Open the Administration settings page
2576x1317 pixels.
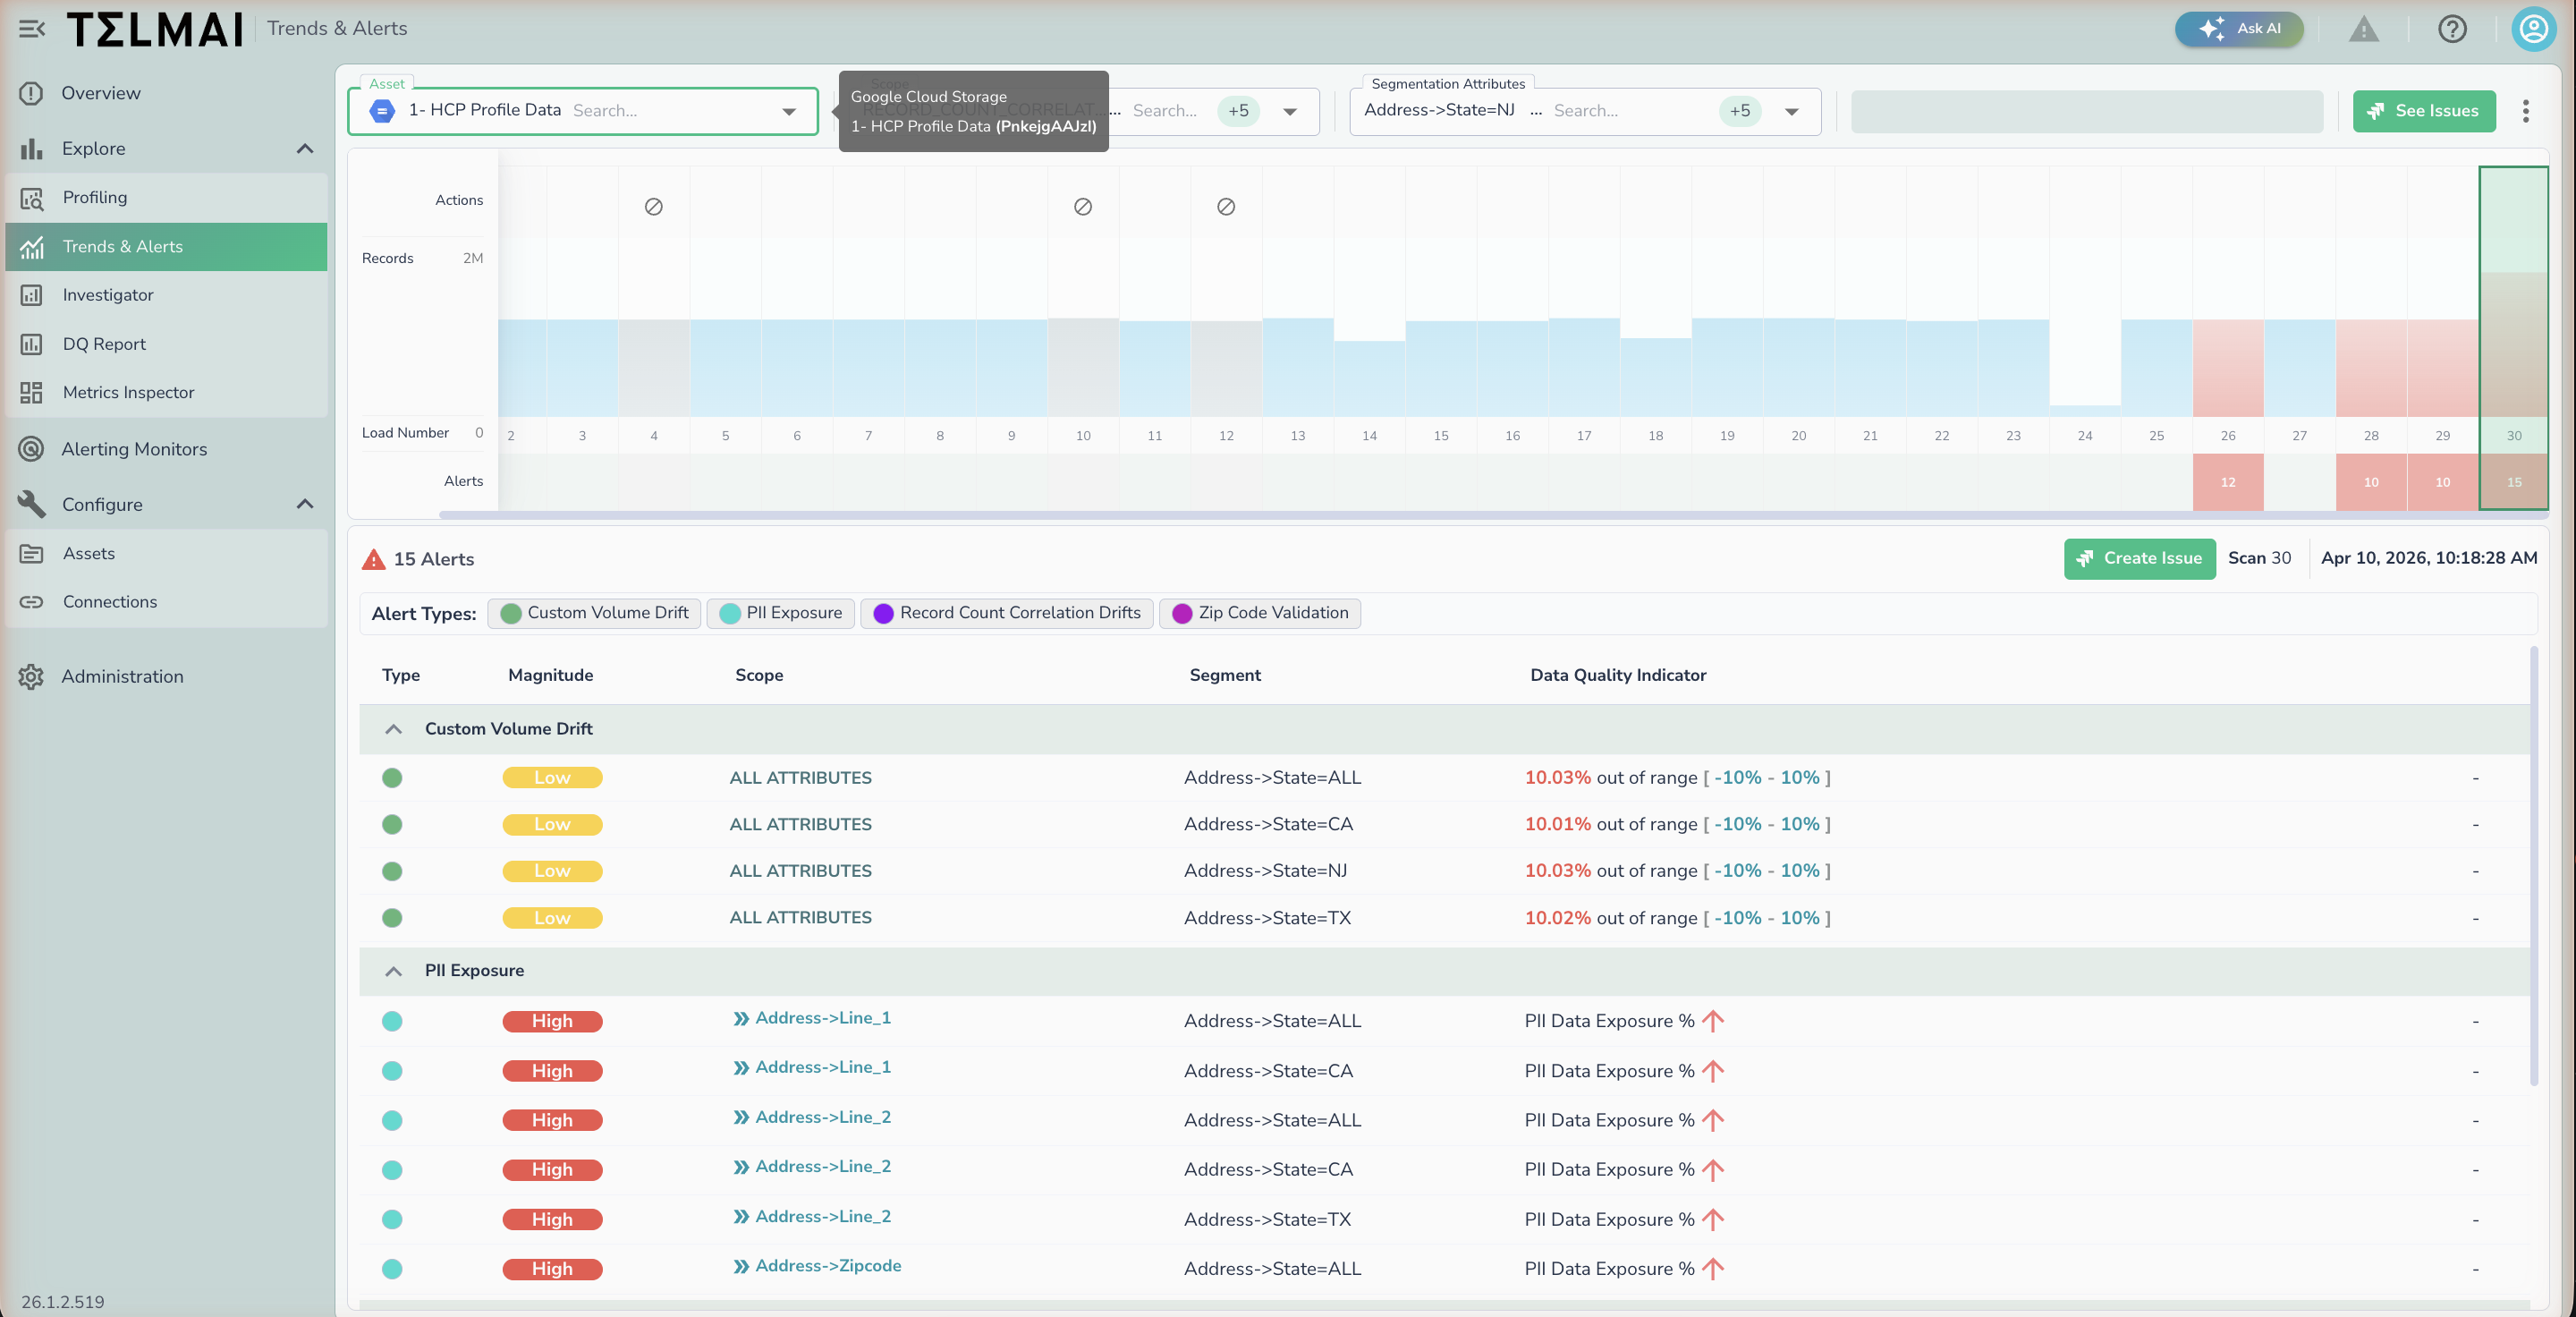(122, 676)
